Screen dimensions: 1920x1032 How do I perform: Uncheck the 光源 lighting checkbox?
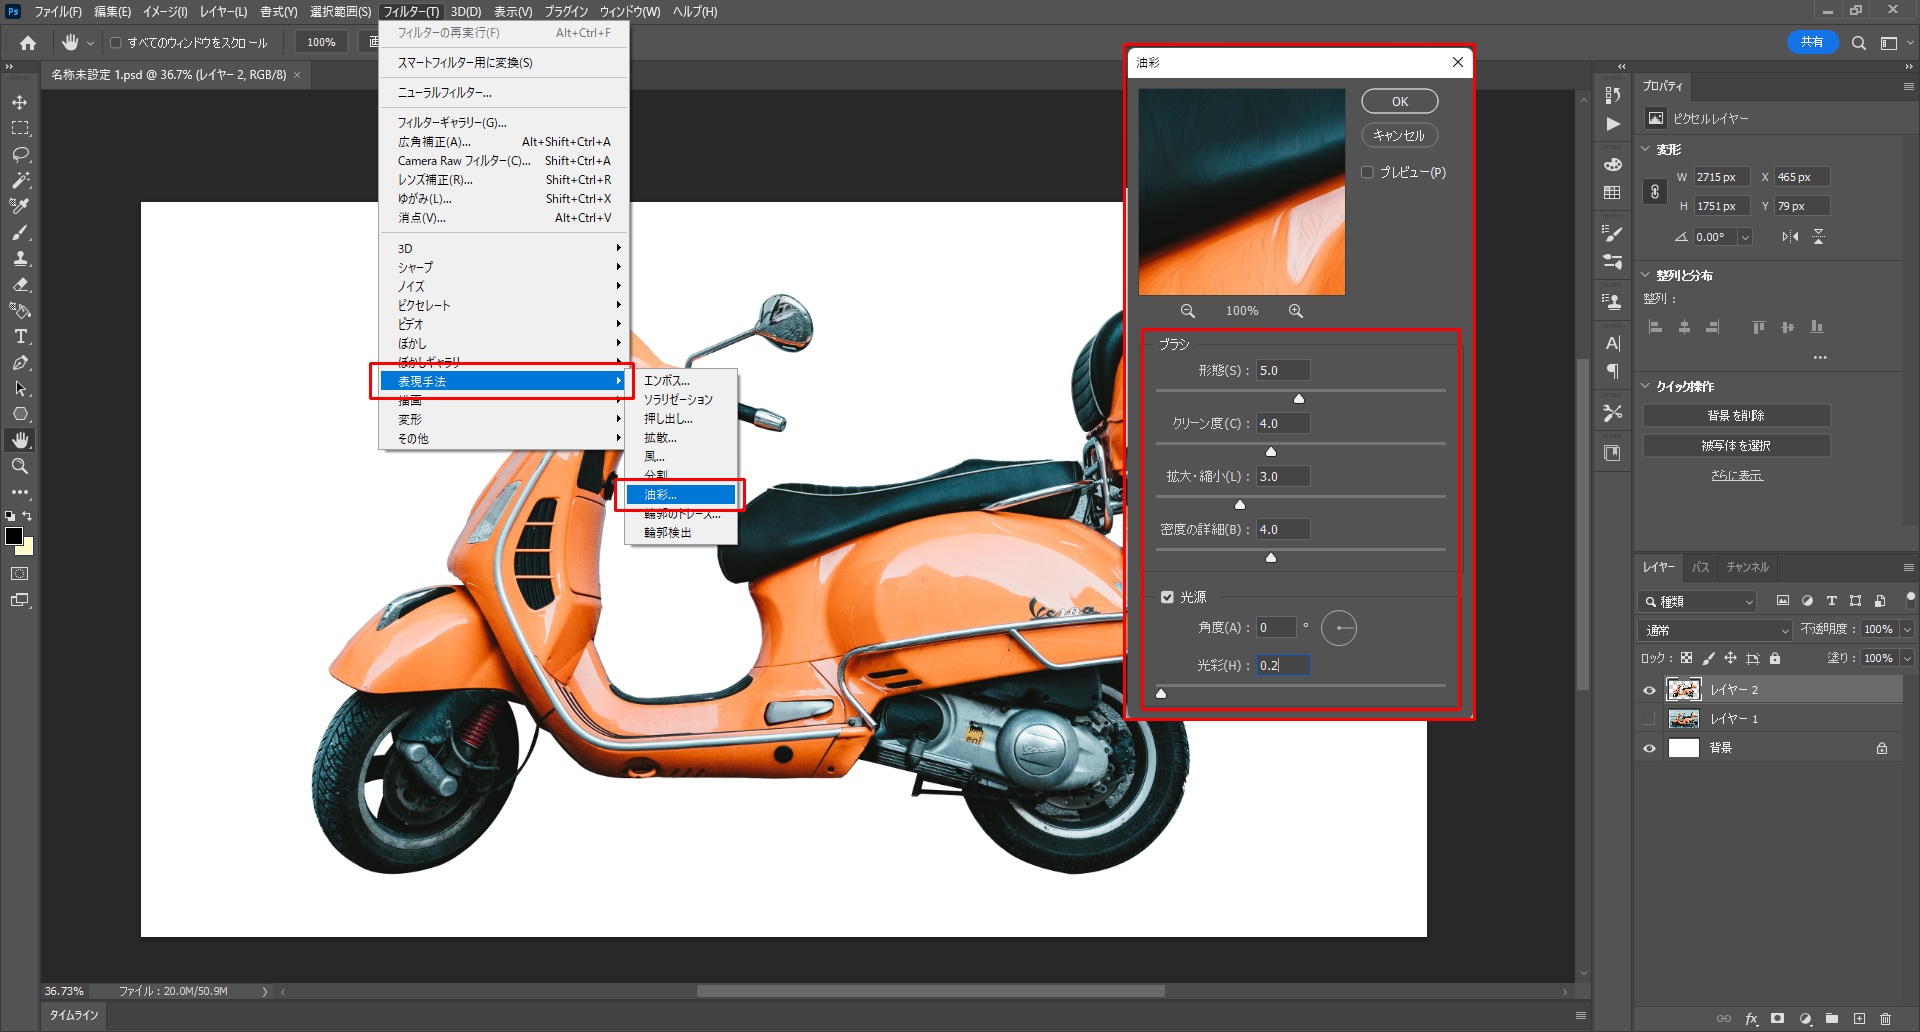click(x=1167, y=597)
